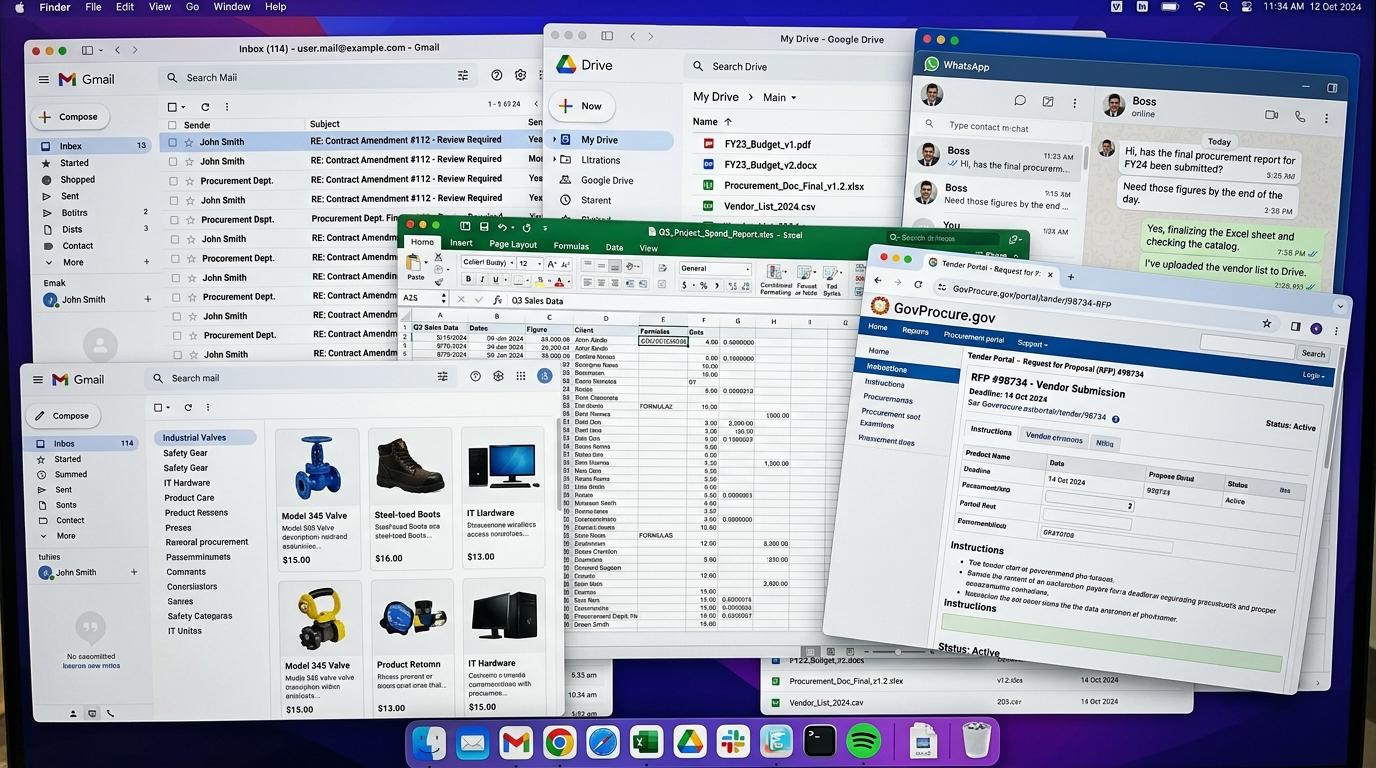Tick the select-all checkbox in Gmail catalog window
This screenshot has height=768, width=1376.
click(x=157, y=408)
